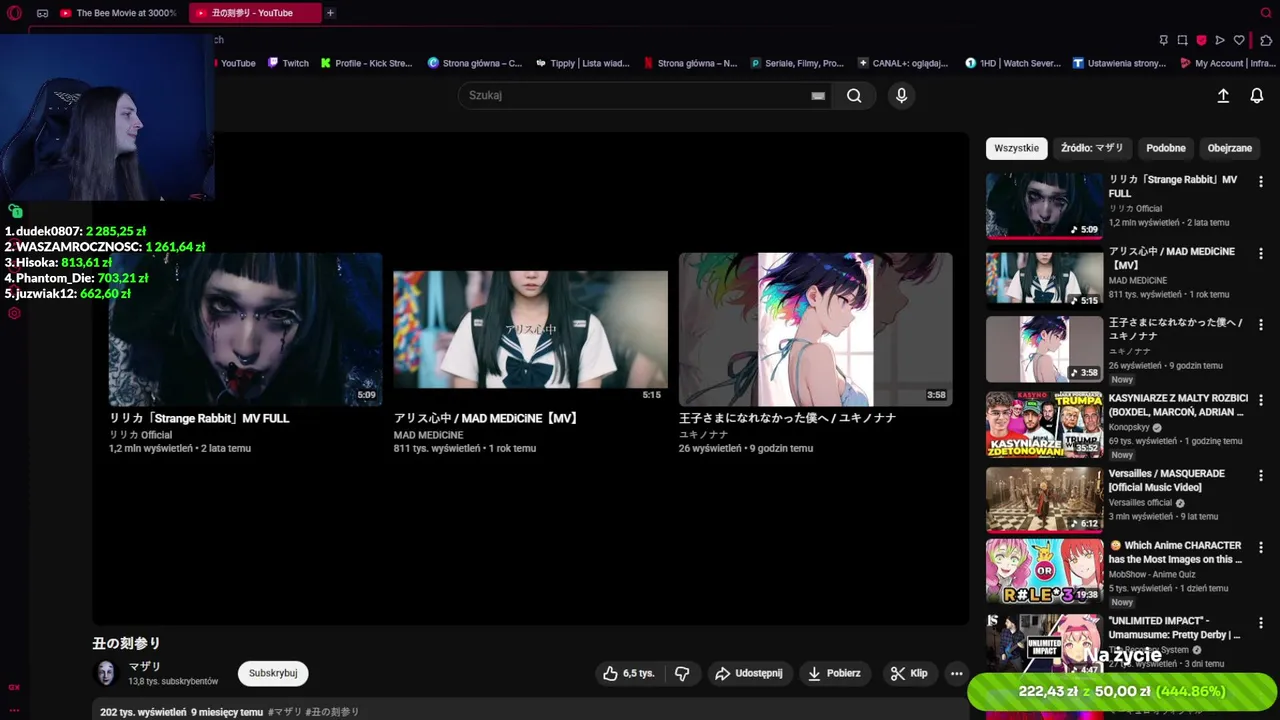Viewport: 1280px width, 720px height.
Task: Open the CANAL+: oglądaj... bookmark
Action: 903,63
